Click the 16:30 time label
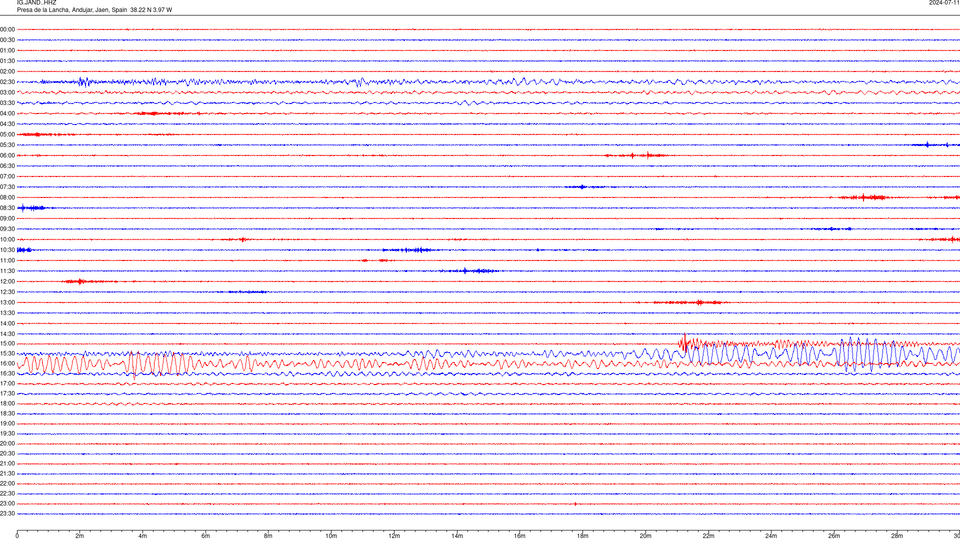Viewport: 960px width, 540px height. 7,373
